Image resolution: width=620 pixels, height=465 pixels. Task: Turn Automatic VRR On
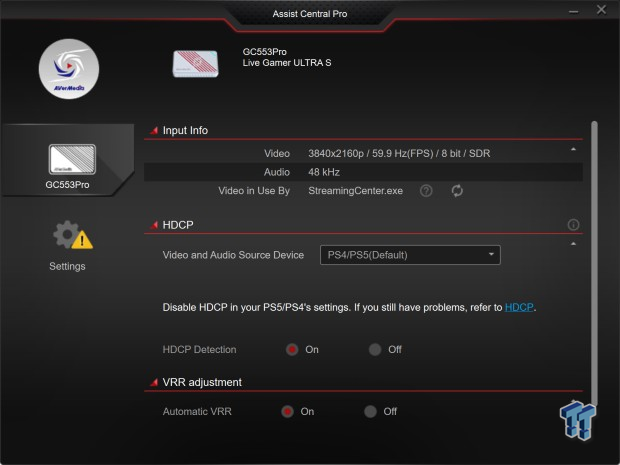(x=287, y=412)
